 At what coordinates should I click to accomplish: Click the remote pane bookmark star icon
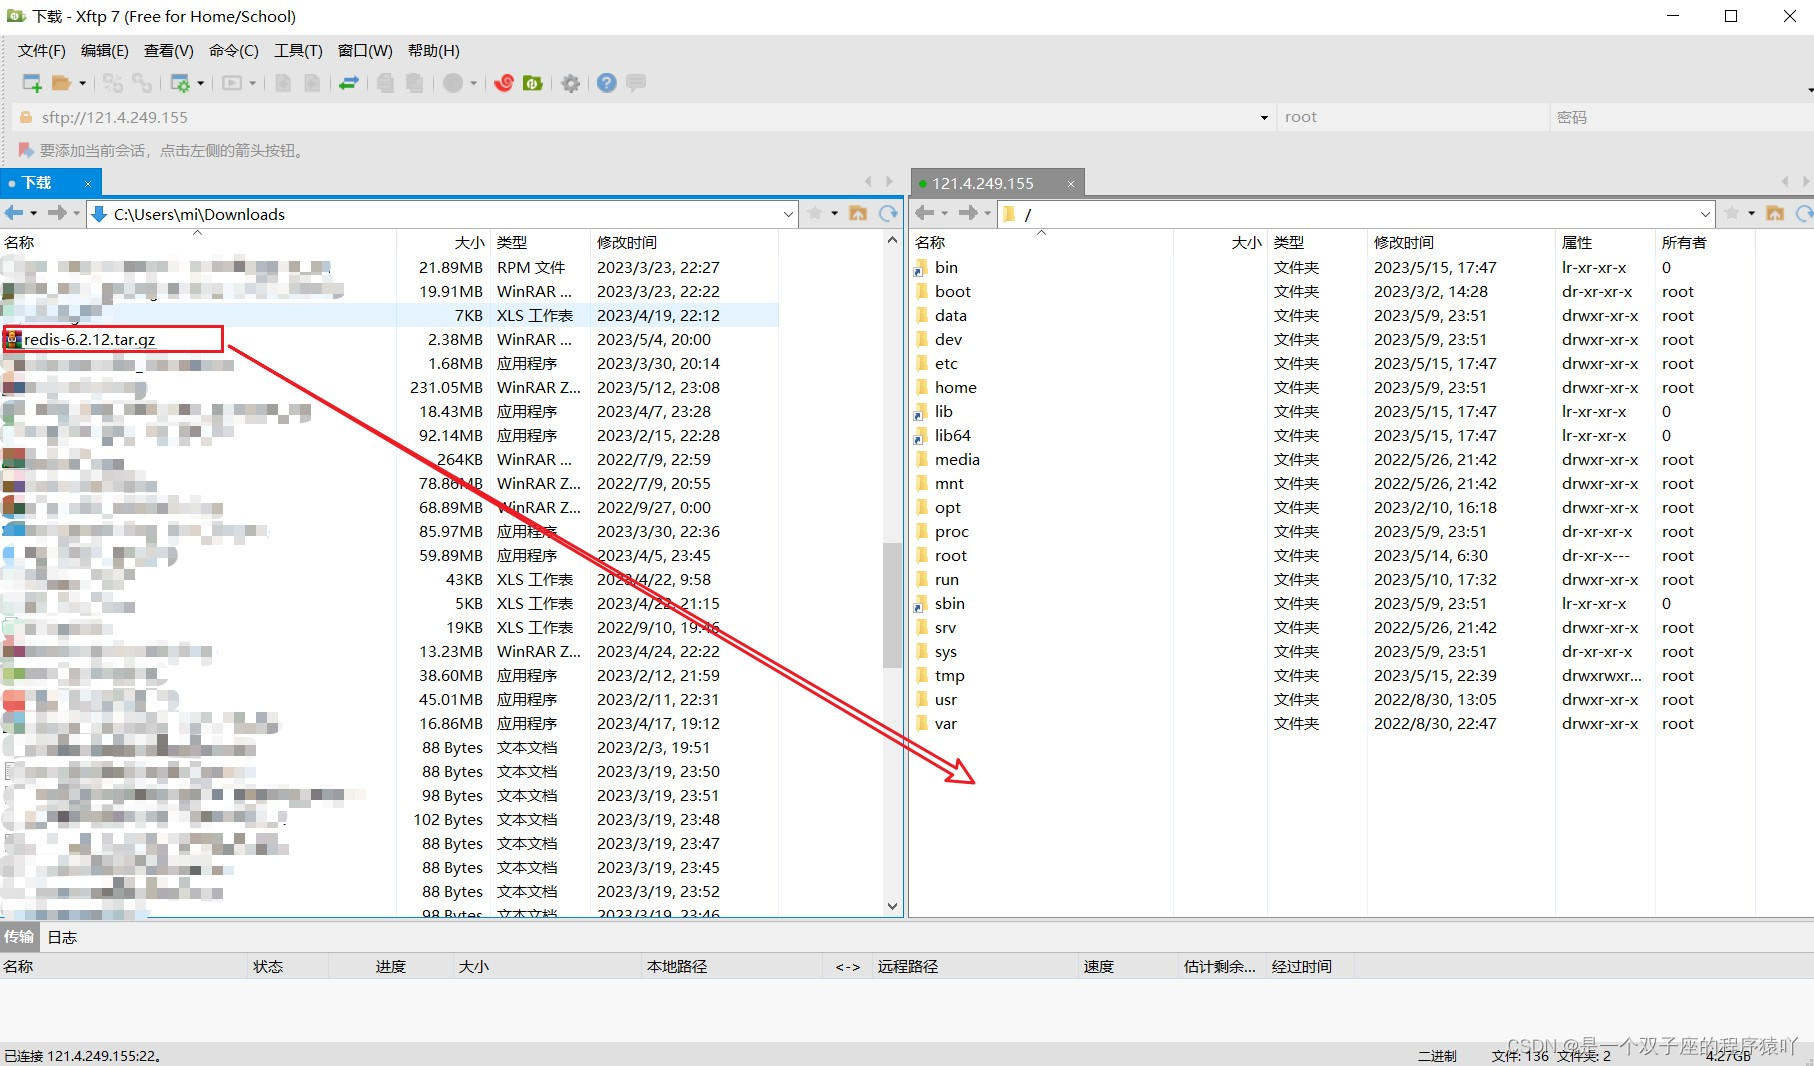pyautogui.click(x=1732, y=213)
